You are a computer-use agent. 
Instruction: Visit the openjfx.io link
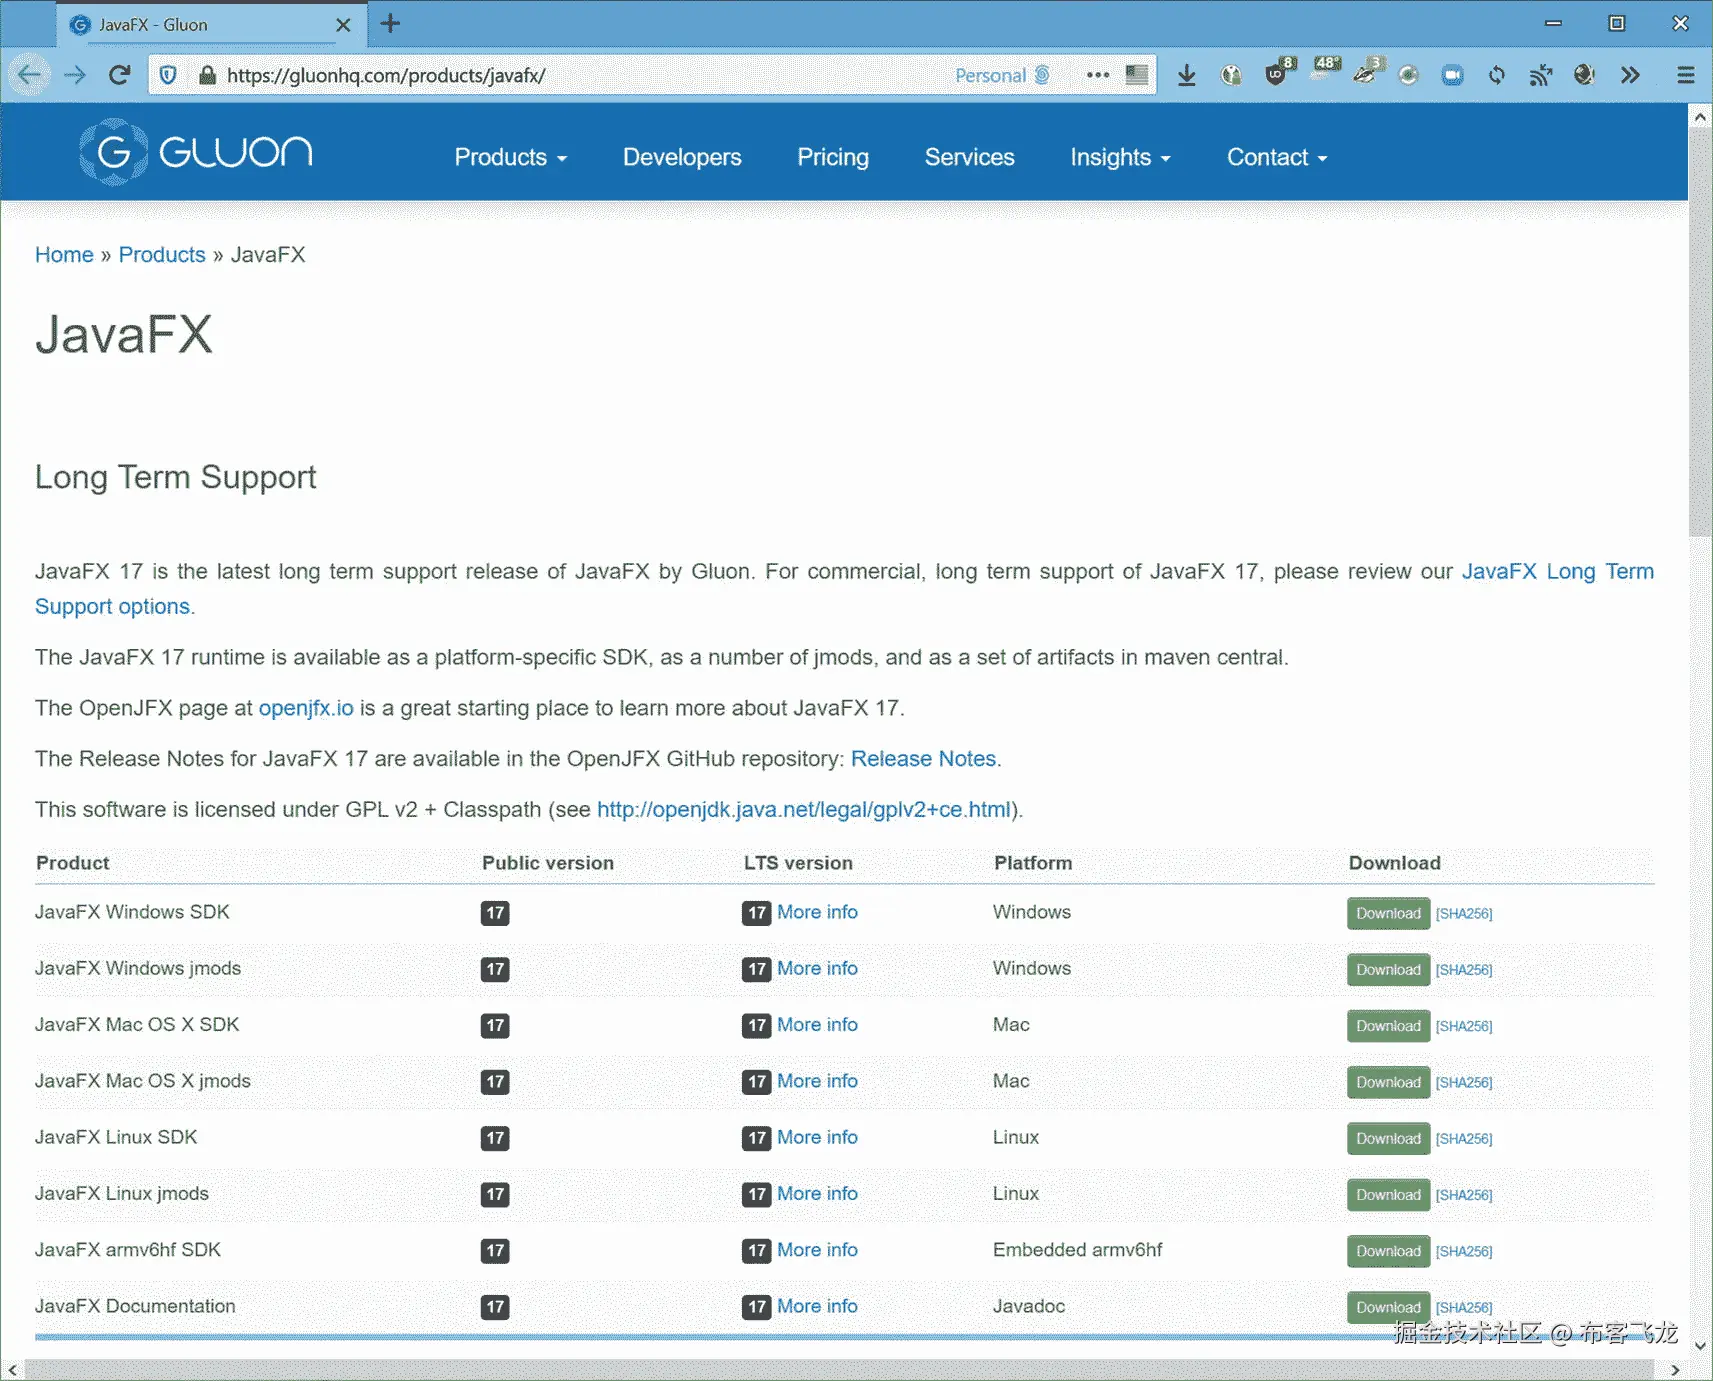pyautogui.click(x=306, y=708)
